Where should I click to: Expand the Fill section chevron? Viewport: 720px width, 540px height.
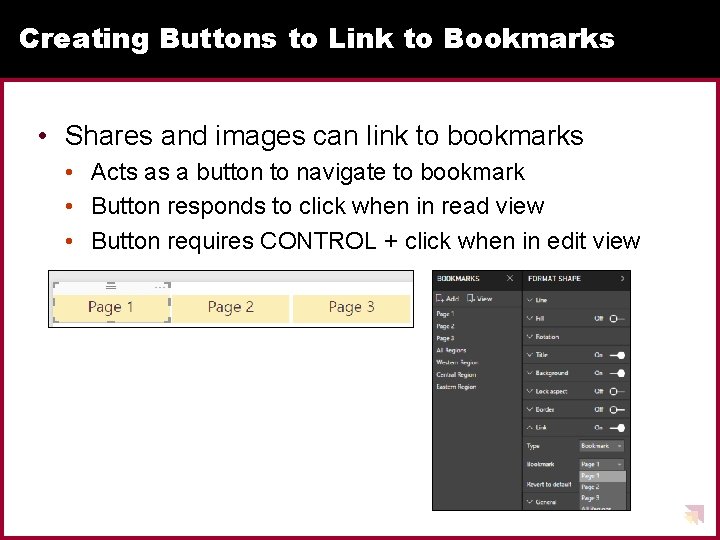point(530,318)
